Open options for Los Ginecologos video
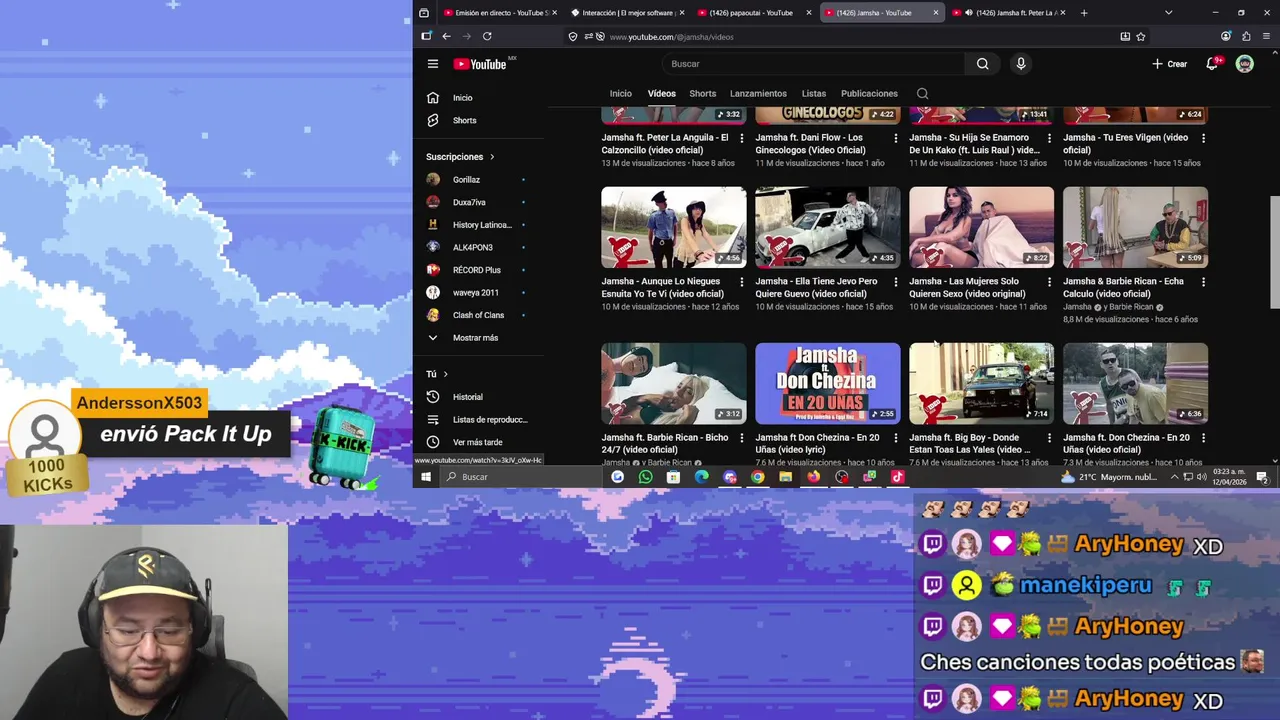 pyautogui.click(x=895, y=138)
